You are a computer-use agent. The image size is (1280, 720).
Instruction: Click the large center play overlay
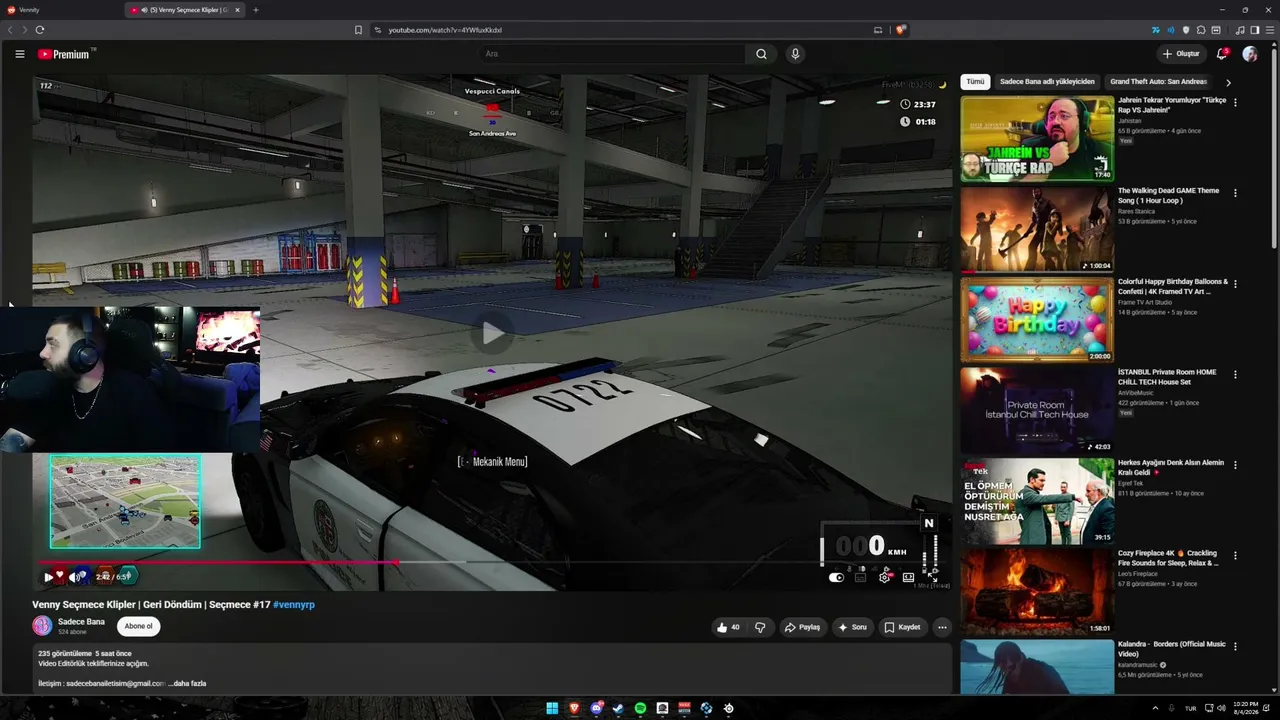click(492, 333)
